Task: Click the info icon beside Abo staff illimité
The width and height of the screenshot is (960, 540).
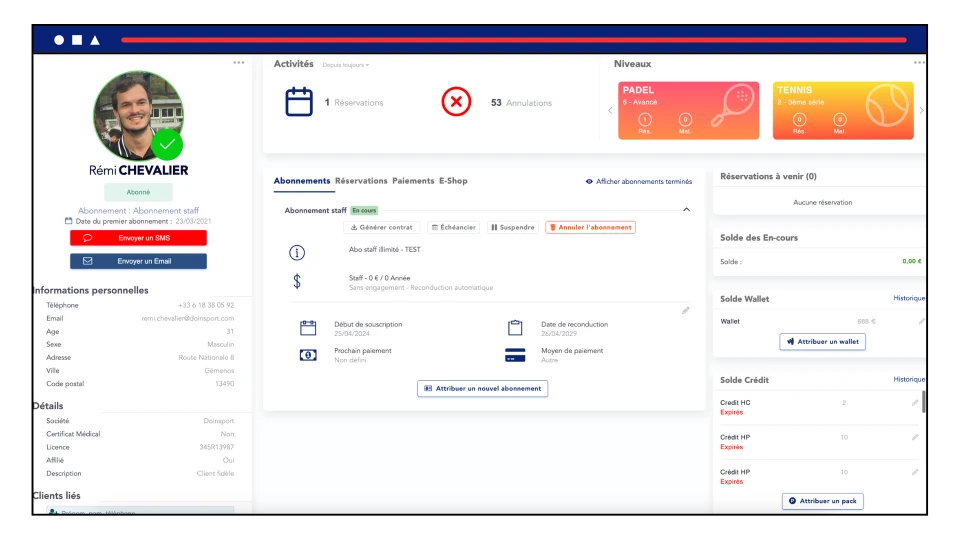Action: click(x=297, y=252)
